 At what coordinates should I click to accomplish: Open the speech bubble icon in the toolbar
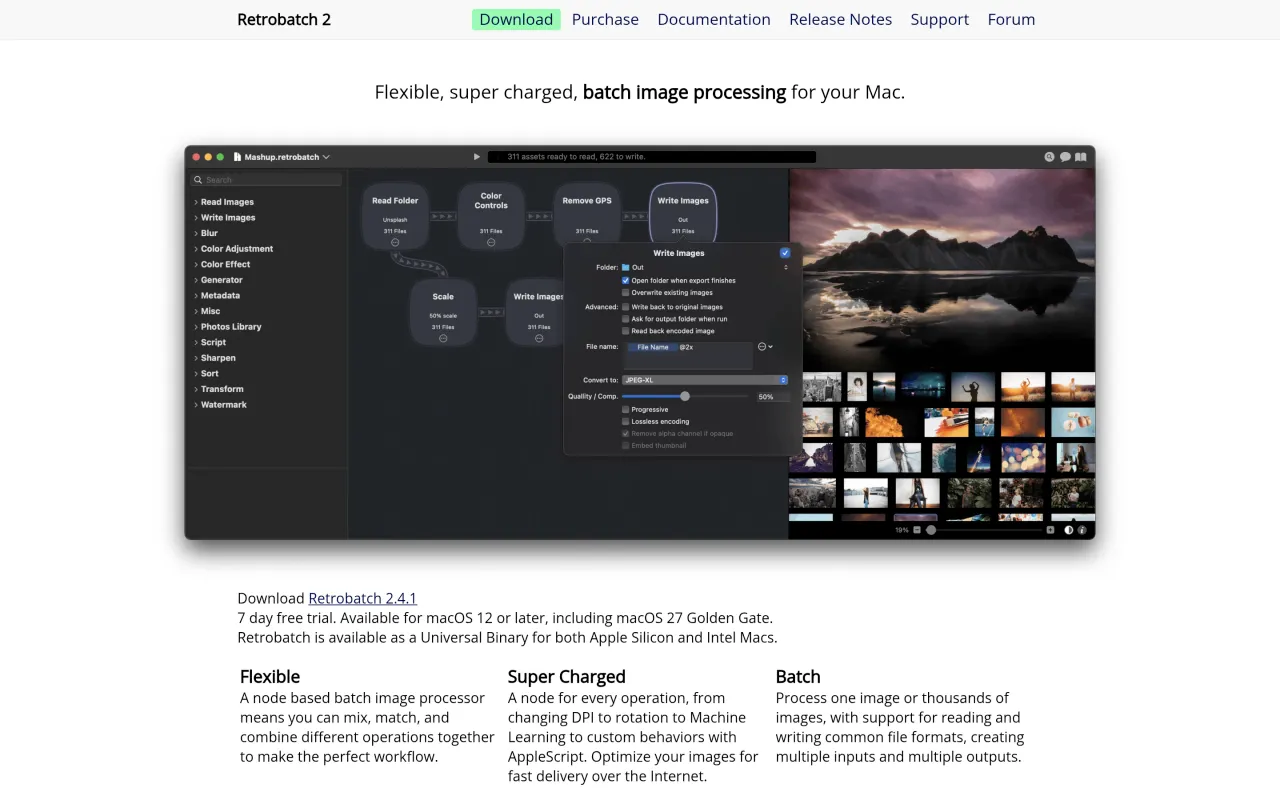1065,157
